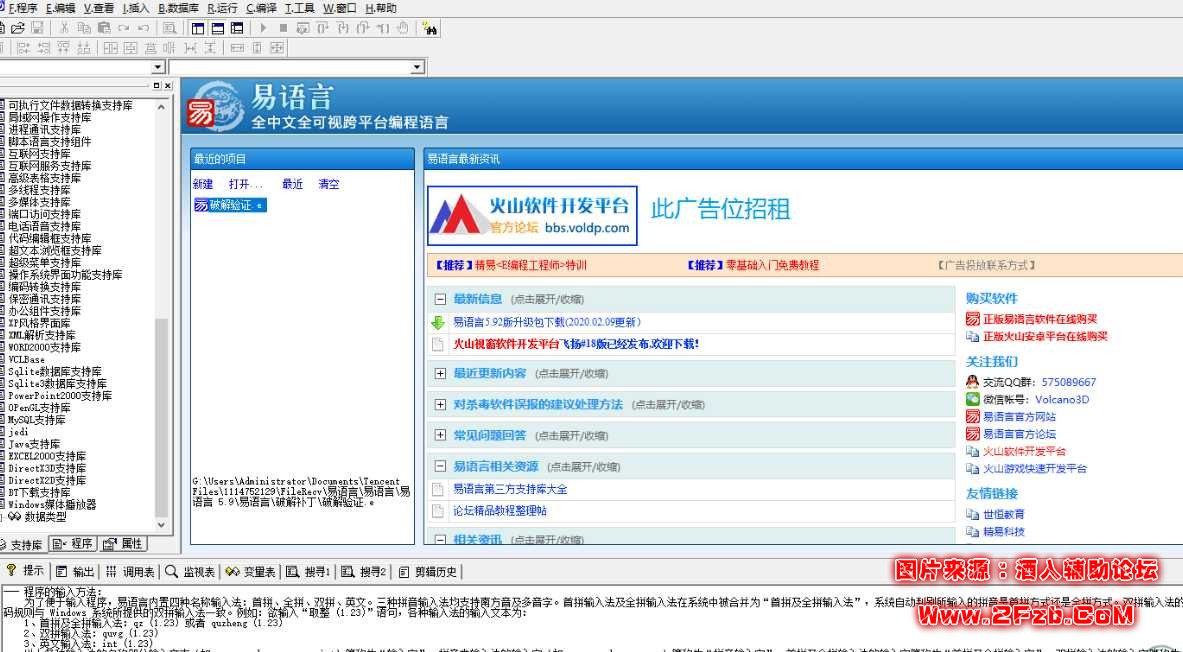The image size is (1183, 652).
Task: Toggle the combined panels layout icon
Action: tap(236, 29)
